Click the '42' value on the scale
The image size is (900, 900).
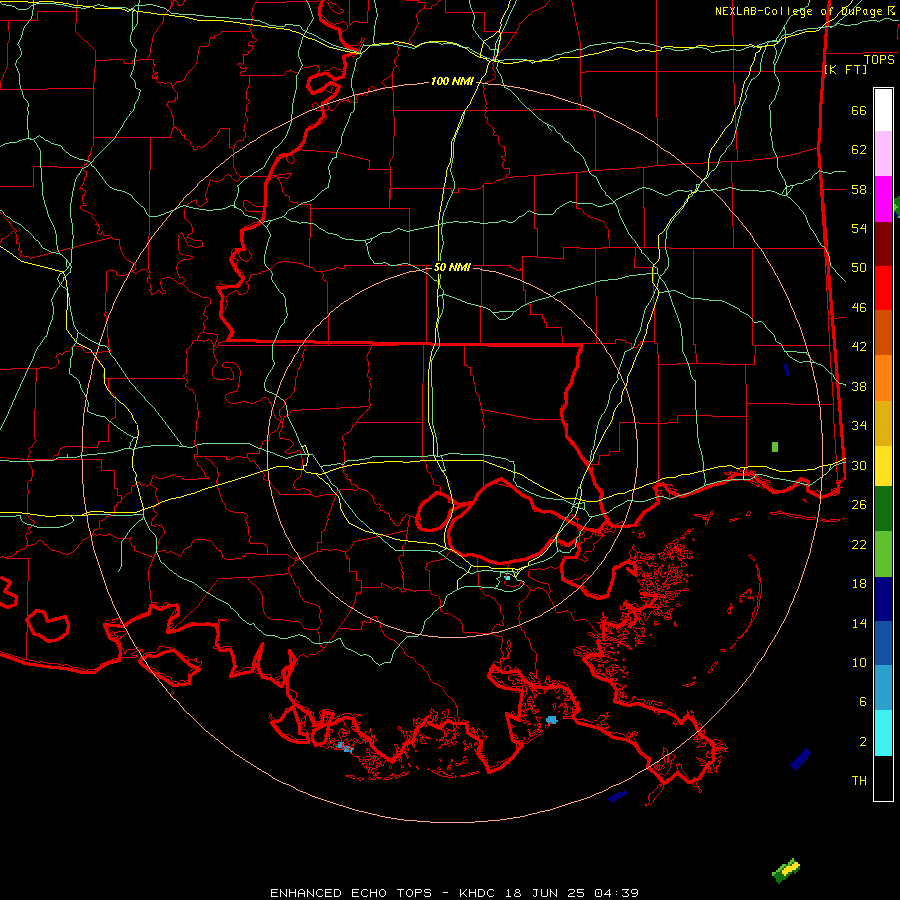tap(859, 347)
